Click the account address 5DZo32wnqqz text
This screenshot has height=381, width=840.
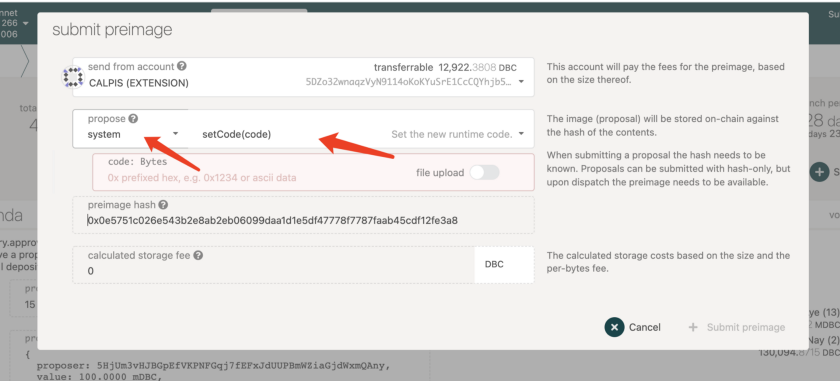click(408, 82)
